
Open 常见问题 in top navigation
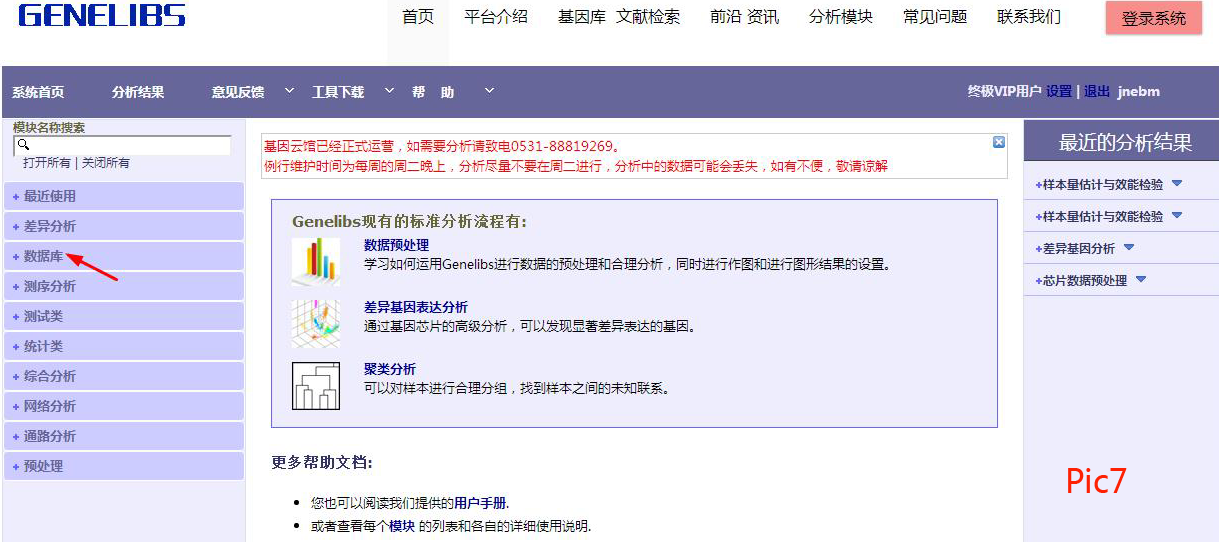934,17
